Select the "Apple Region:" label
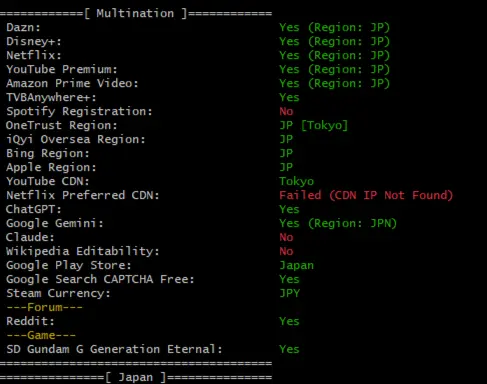487x384 pixels. (51, 168)
